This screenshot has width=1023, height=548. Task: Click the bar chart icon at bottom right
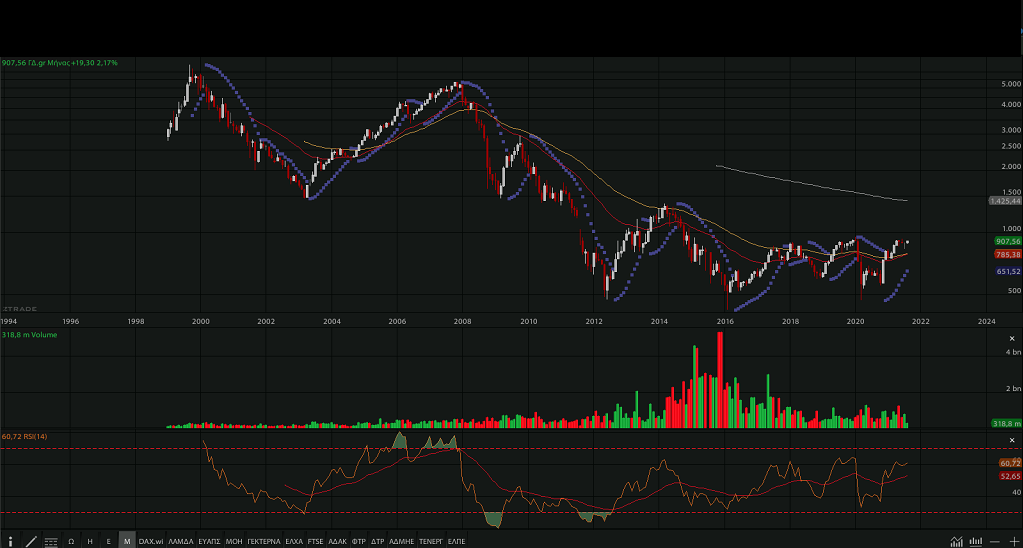pyautogui.click(x=975, y=541)
